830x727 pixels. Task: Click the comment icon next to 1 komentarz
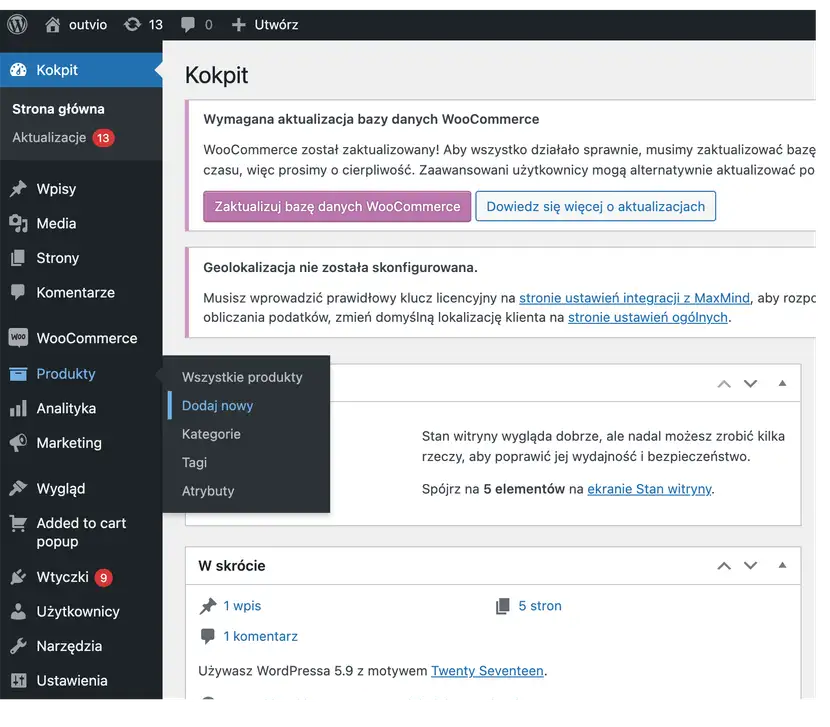pos(208,636)
